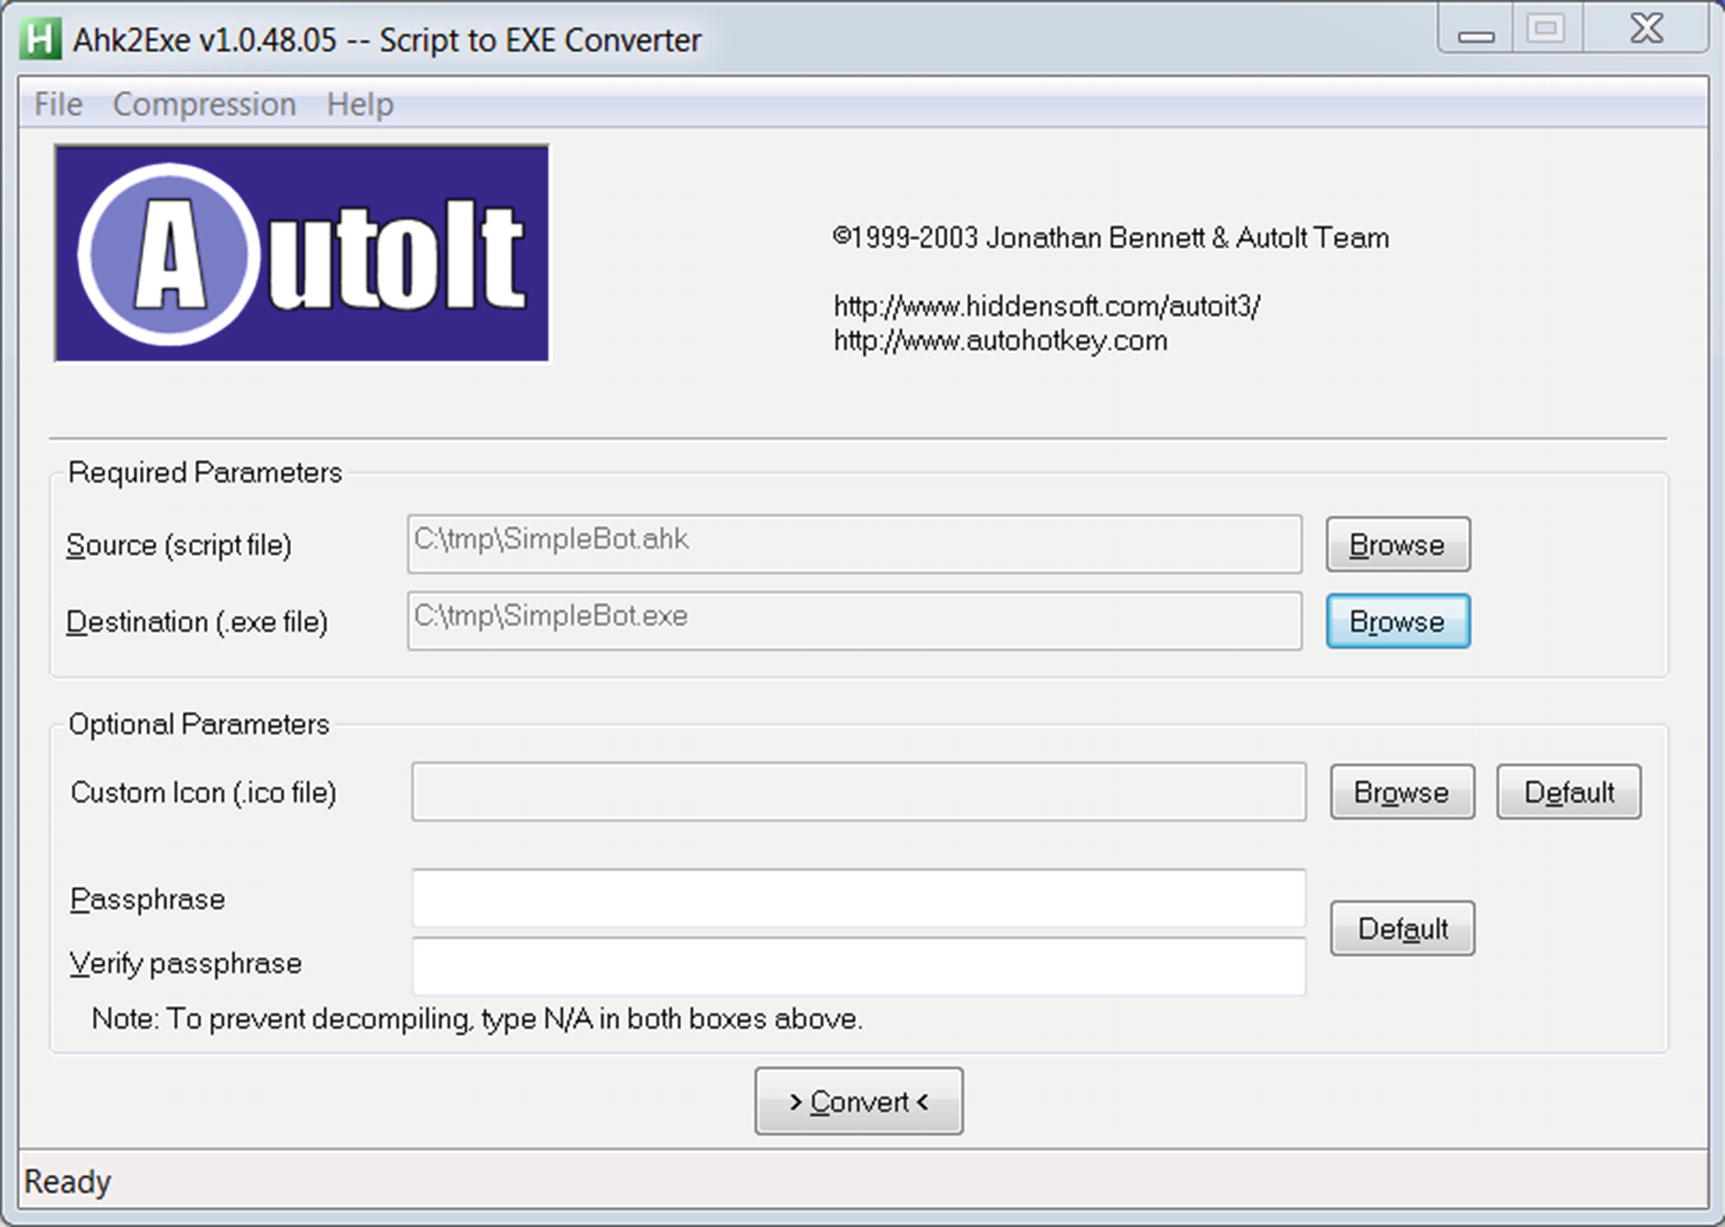Open the Compression menu
This screenshot has height=1227, width=1725.
pyautogui.click(x=204, y=104)
